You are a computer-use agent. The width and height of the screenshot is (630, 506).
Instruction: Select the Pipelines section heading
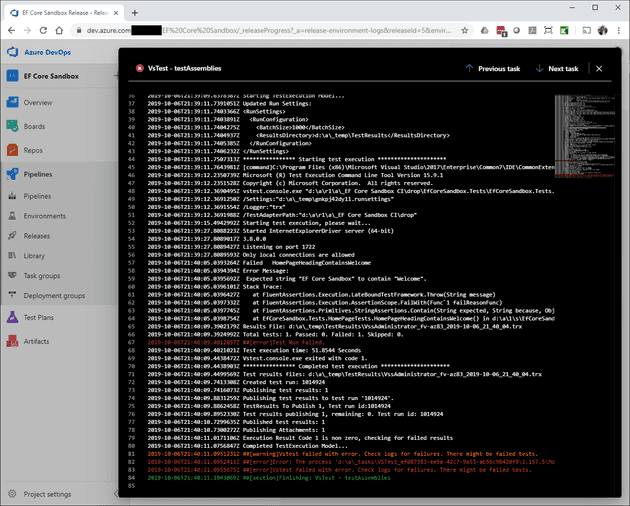38,174
